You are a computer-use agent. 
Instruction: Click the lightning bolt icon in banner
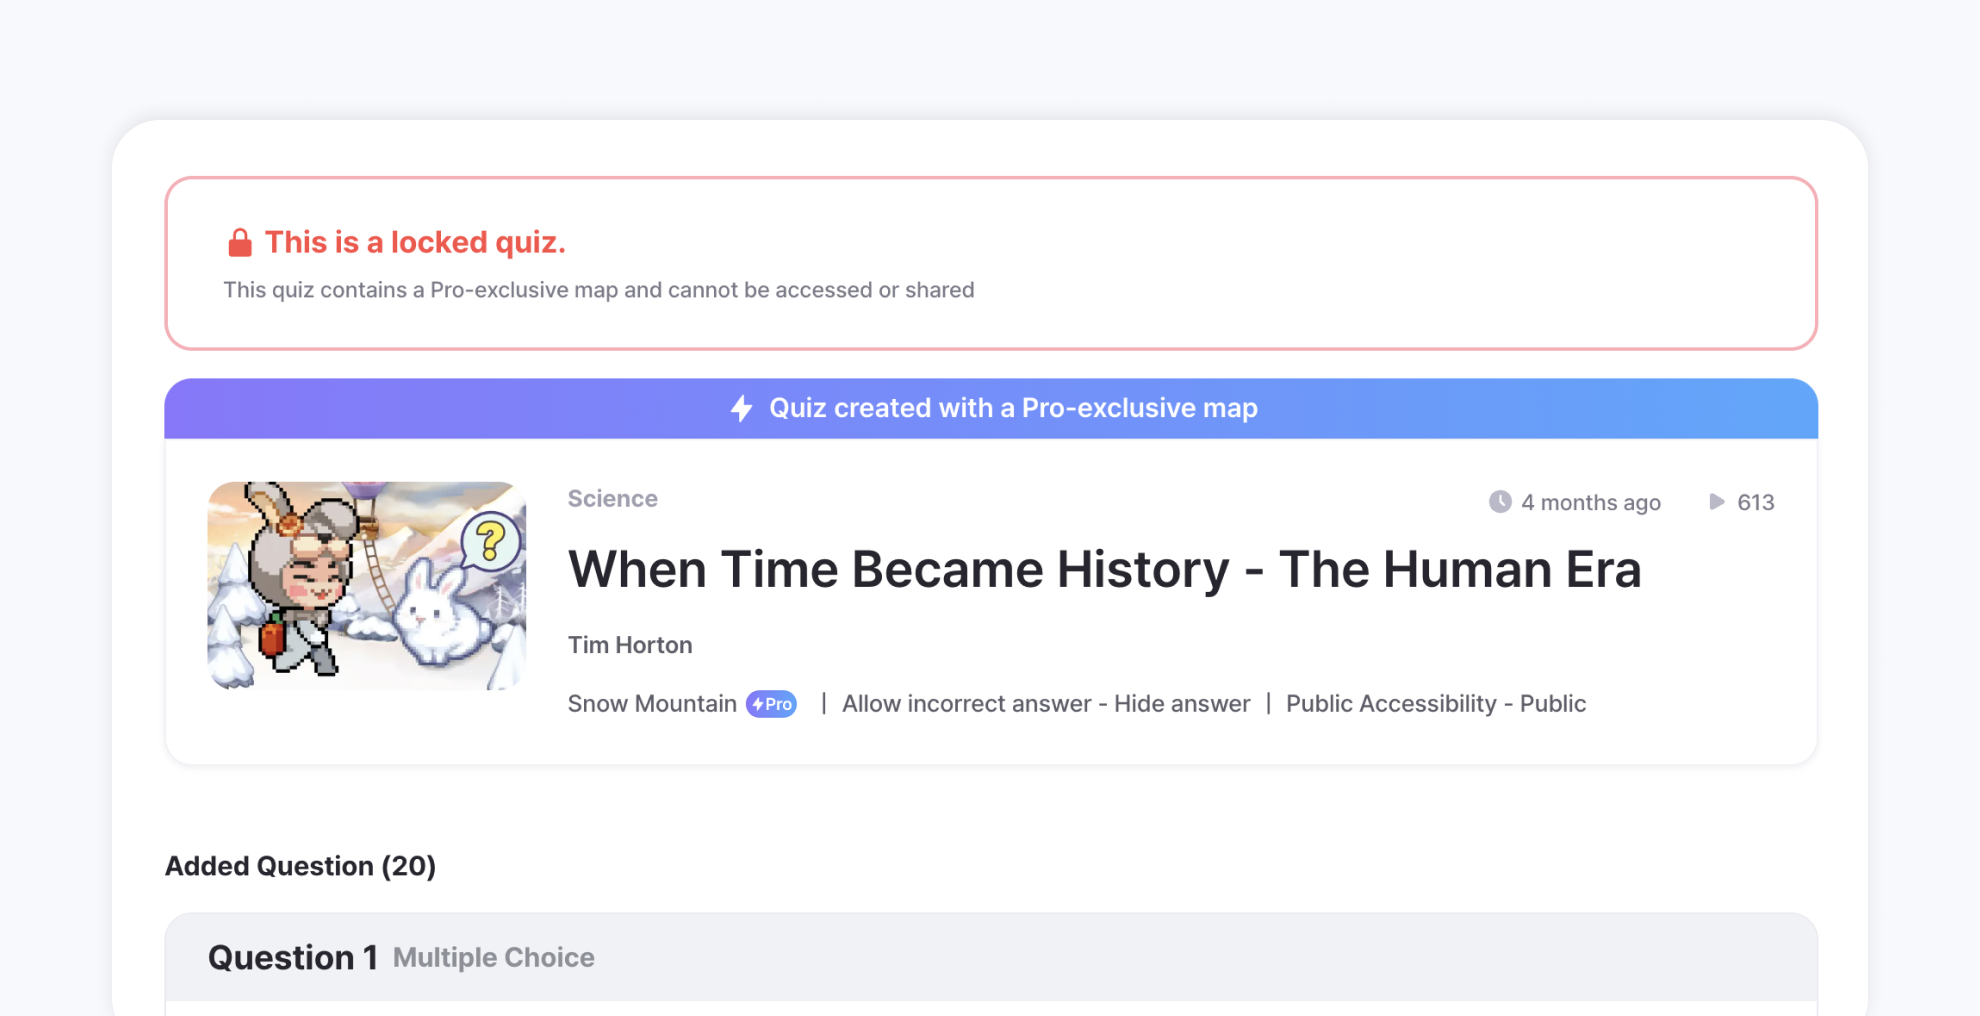tap(741, 408)
